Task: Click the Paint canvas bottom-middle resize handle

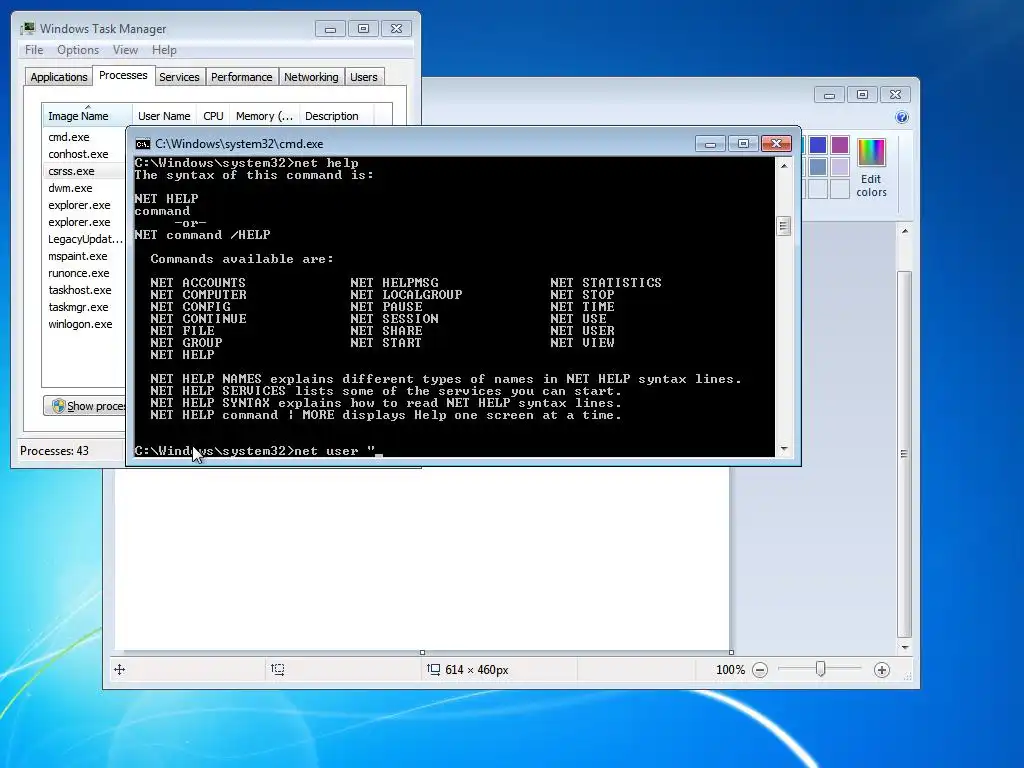Action: point(423,652)
